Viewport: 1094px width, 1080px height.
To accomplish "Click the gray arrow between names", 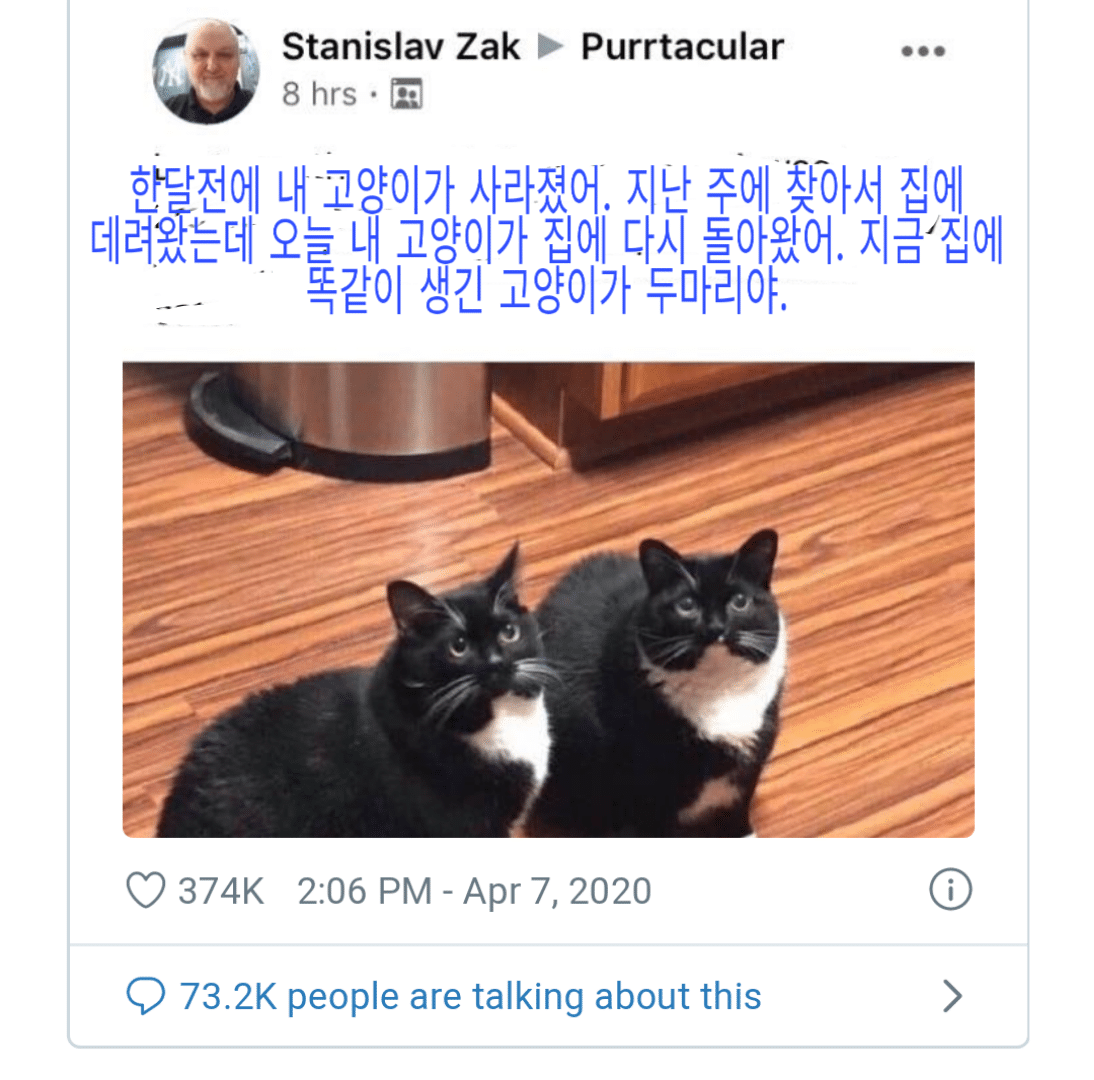I will click(550, 47).
